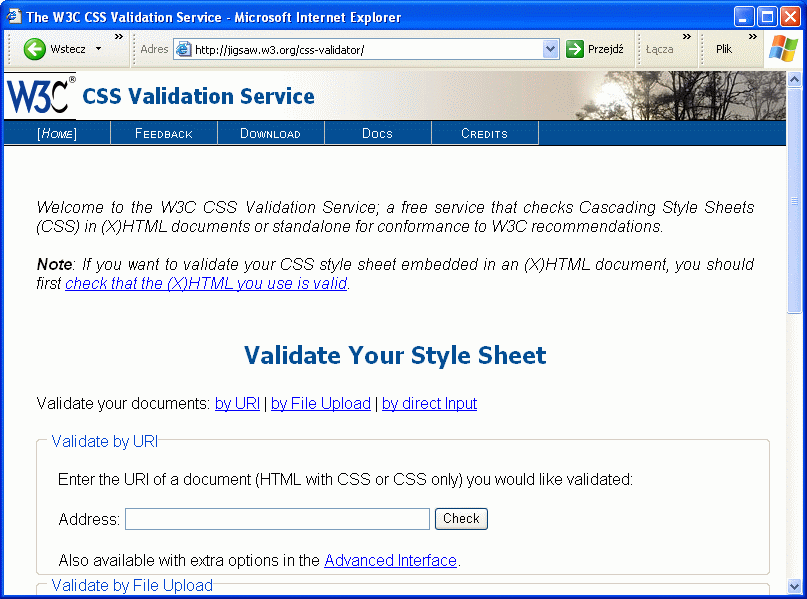Click into the address URL field
Screen dimensions: 807x599
click(x=367, y=49)
